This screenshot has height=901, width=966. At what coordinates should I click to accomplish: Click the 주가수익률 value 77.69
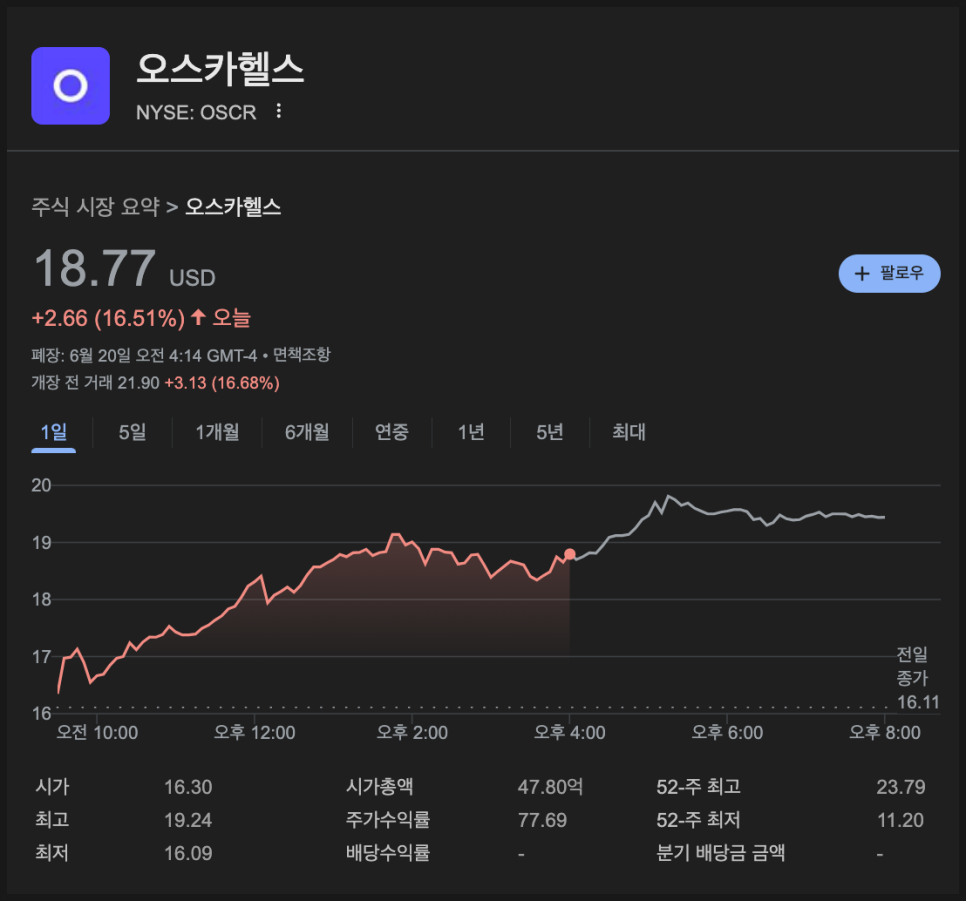coord(542,820)
